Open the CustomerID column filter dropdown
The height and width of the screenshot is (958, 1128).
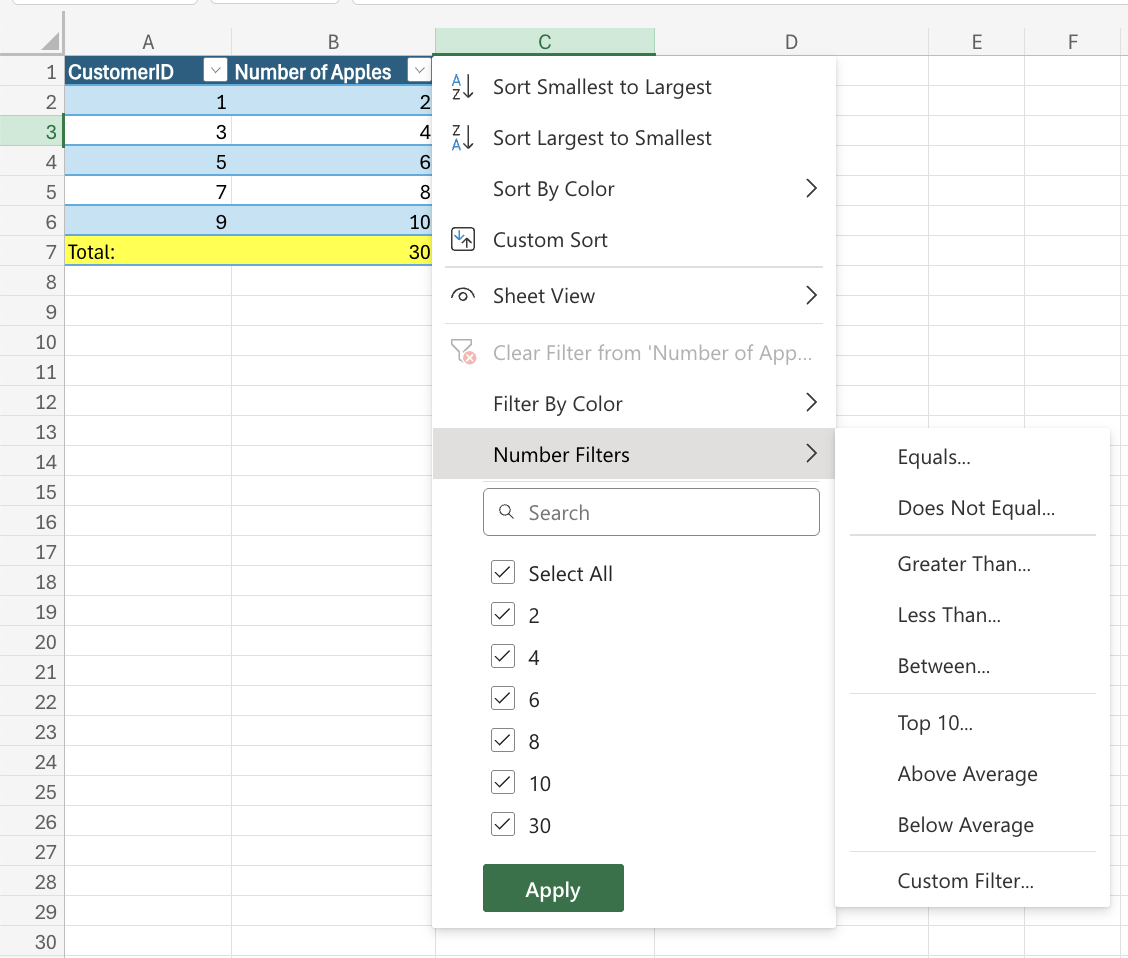click(x=215, y=71)
